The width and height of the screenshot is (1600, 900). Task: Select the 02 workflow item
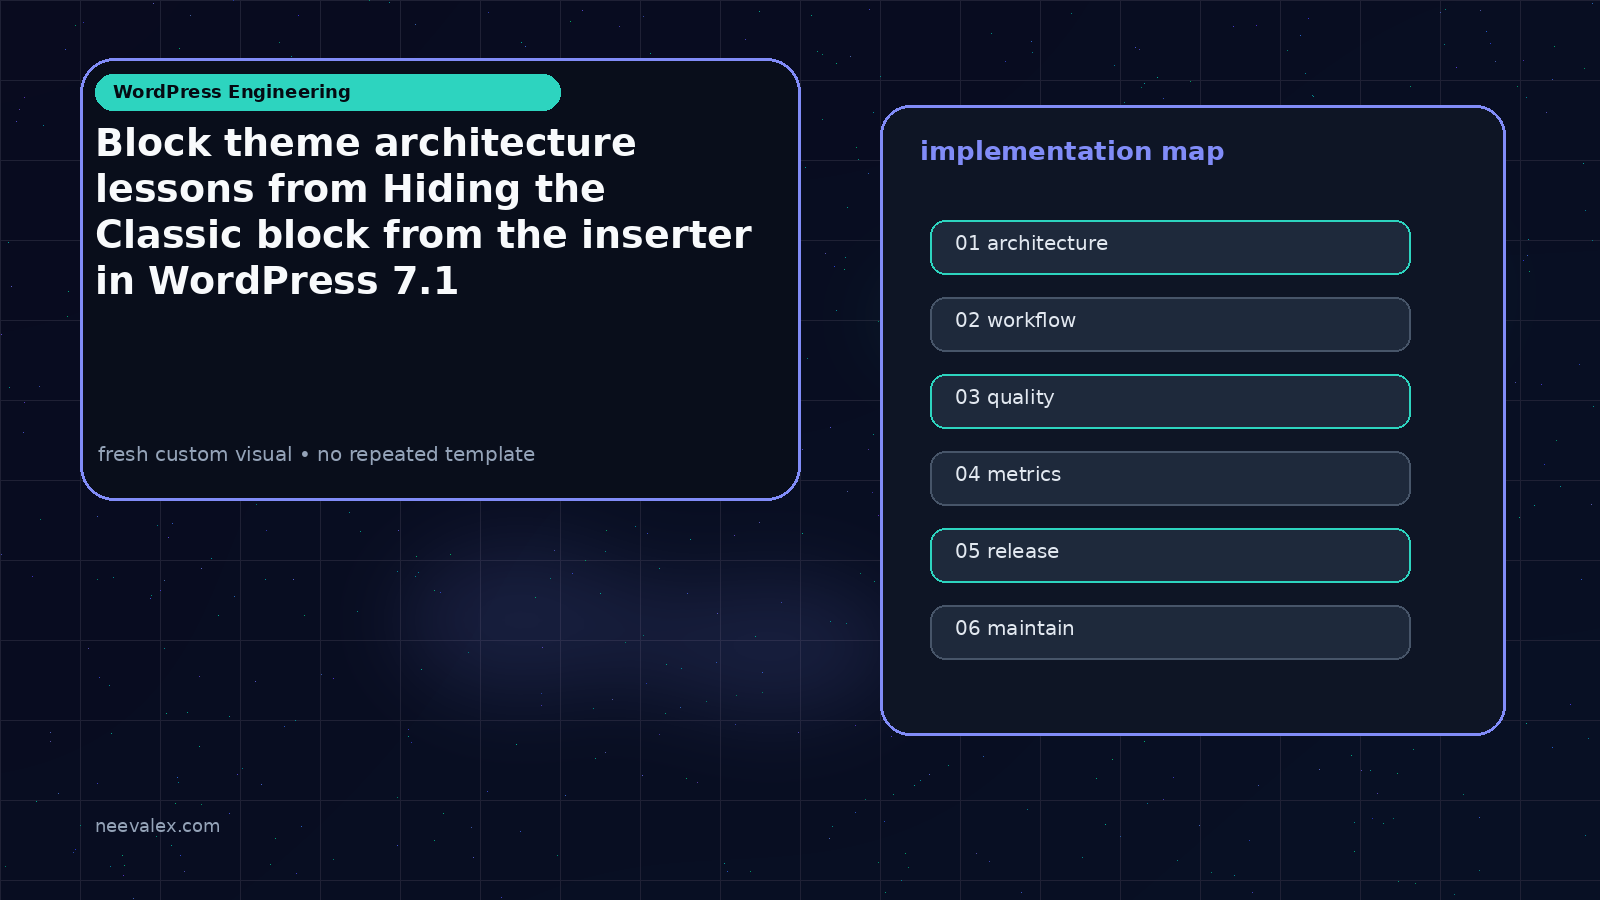click(x=1170, y=324)
